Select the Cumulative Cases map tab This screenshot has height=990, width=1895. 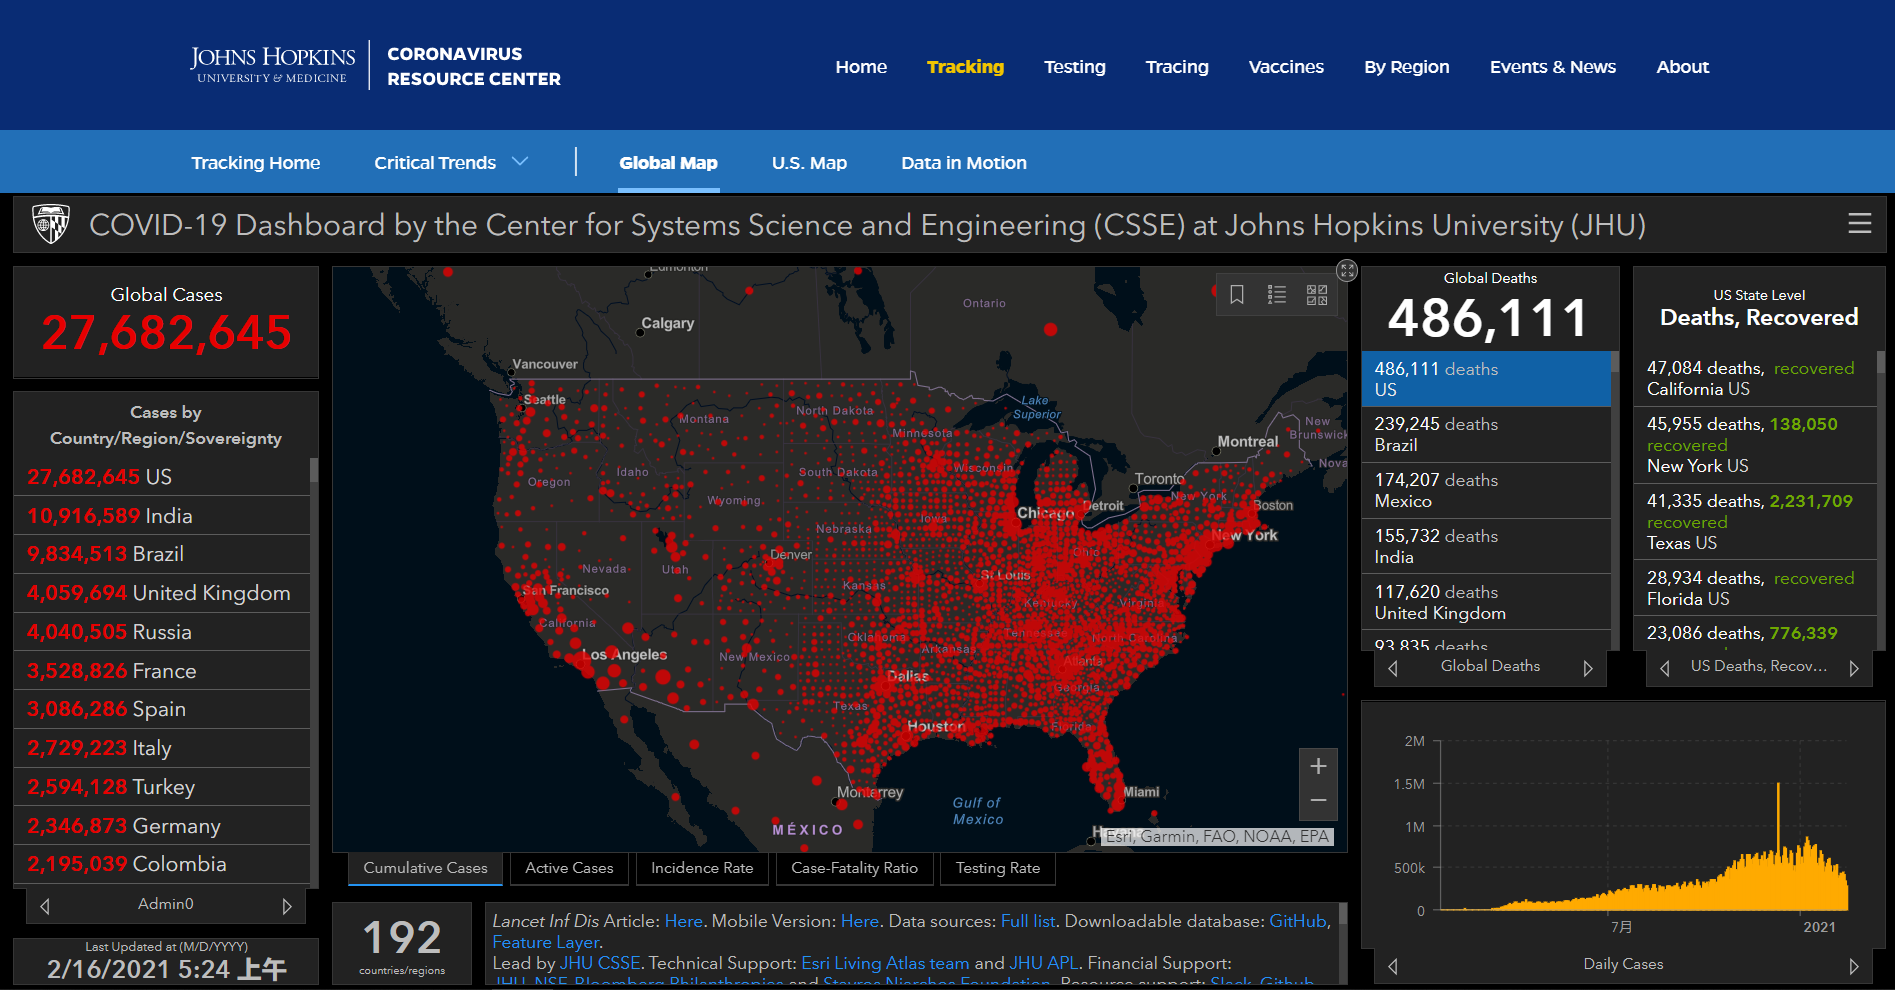[425, 868]
